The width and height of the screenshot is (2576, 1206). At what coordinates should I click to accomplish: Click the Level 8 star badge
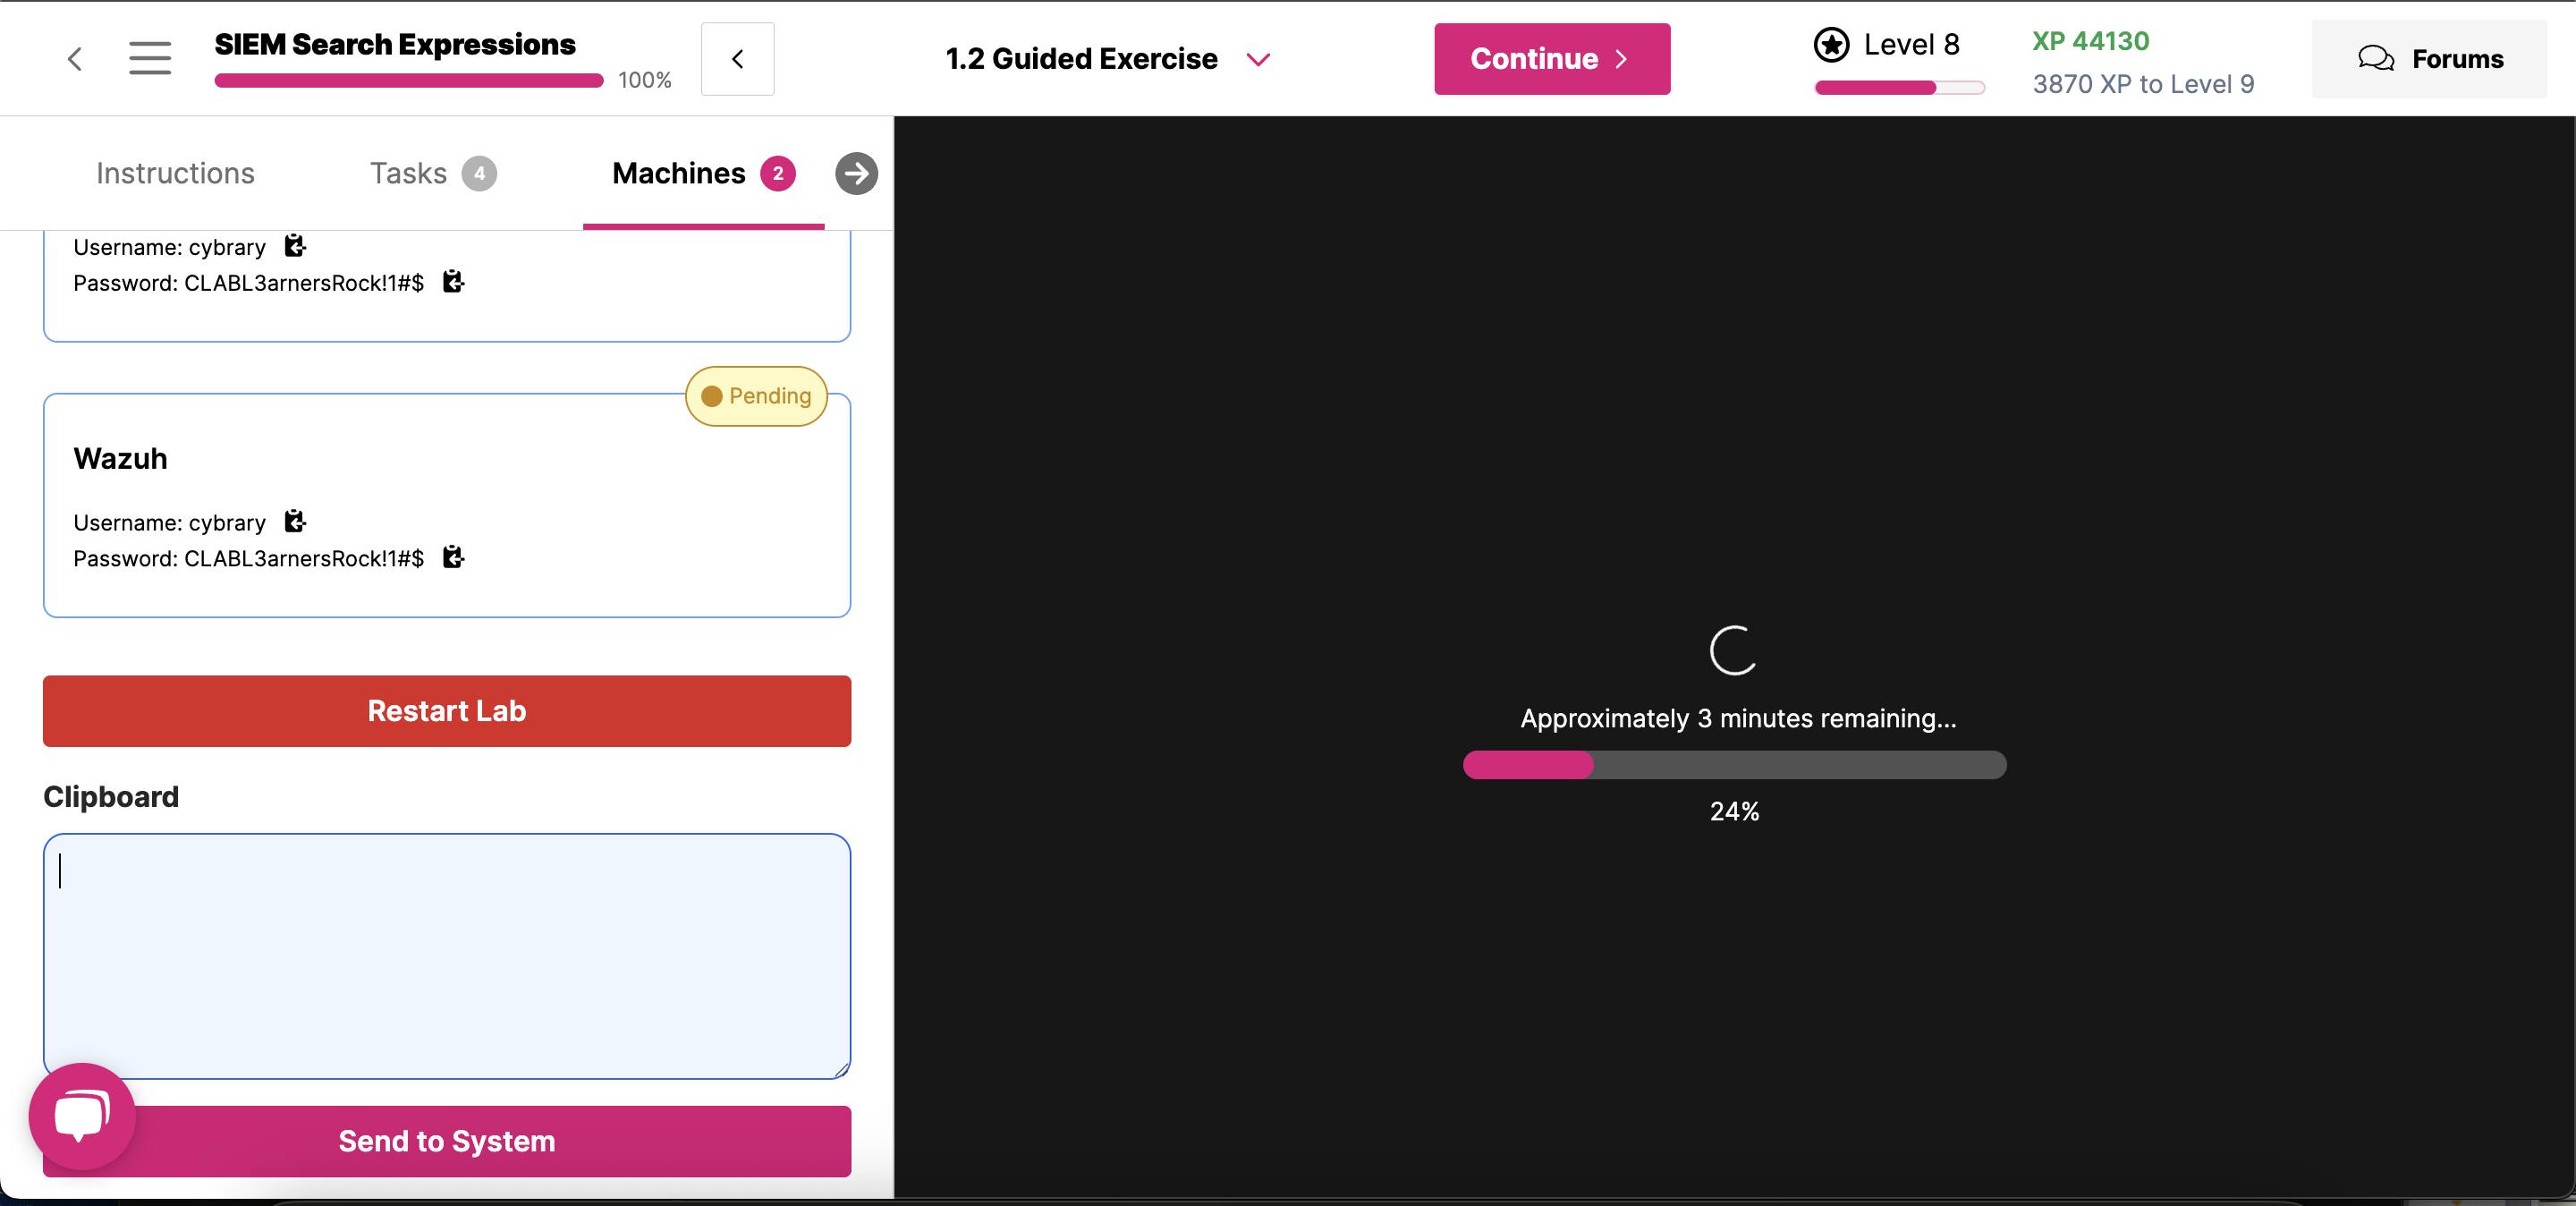pos(1831,45)
